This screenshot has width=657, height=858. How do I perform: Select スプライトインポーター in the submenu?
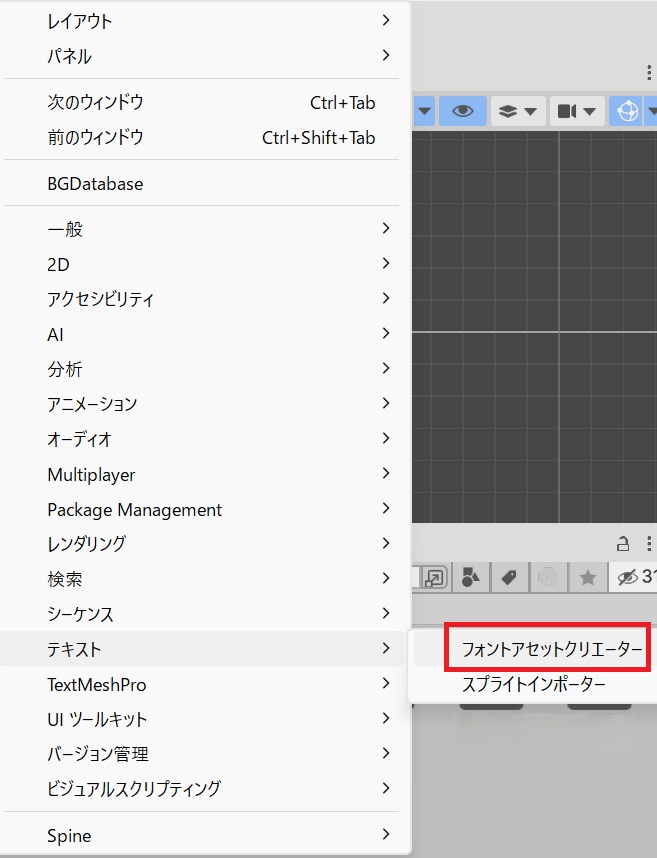(x=534, y=684)
